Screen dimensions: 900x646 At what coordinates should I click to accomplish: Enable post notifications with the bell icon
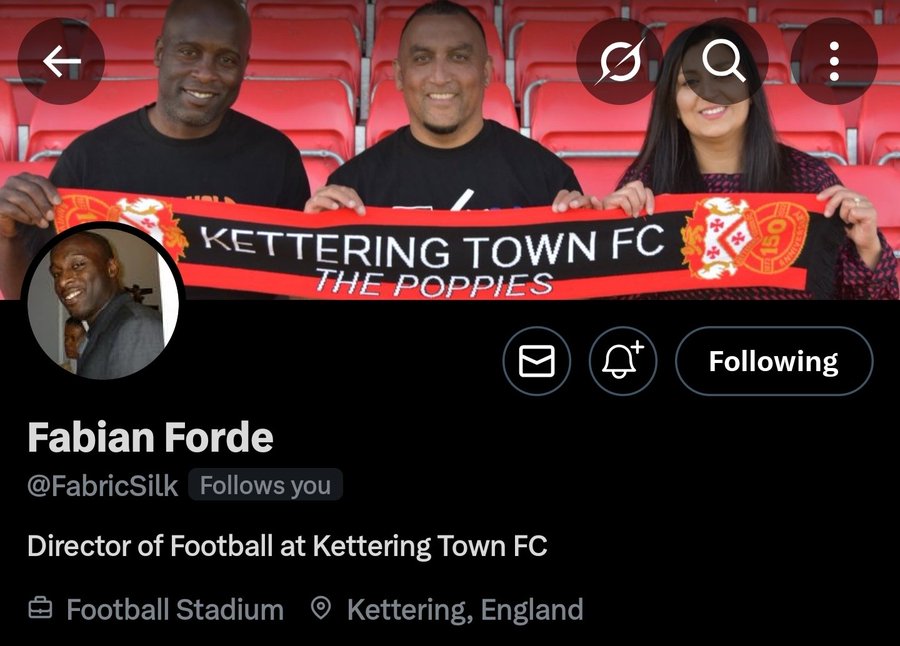[x=623, y=361]
